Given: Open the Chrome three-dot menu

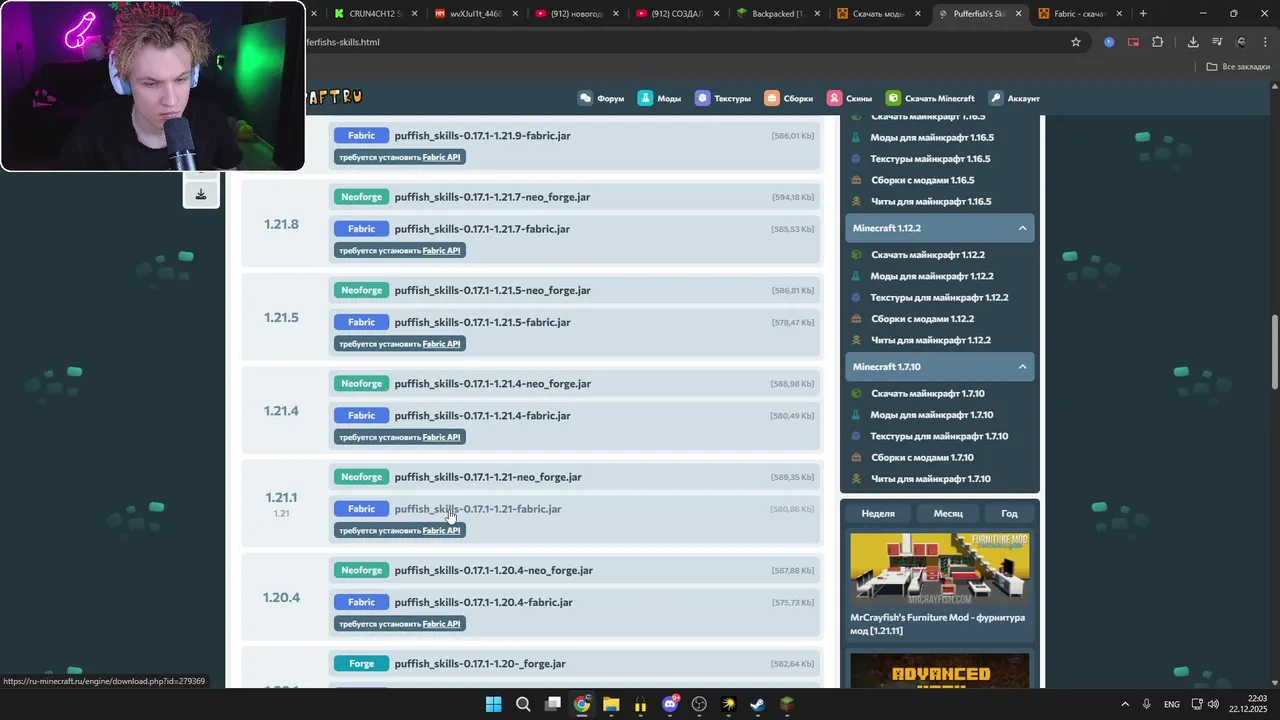Looking at the screenshot, I should 1265,42.
